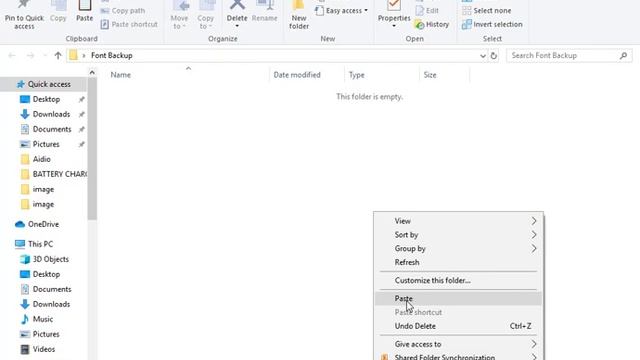The height and width of the screenshot is (360, 640).
Task: Open the Delete button dropdown arrow
Action: (x=237, y=27)
